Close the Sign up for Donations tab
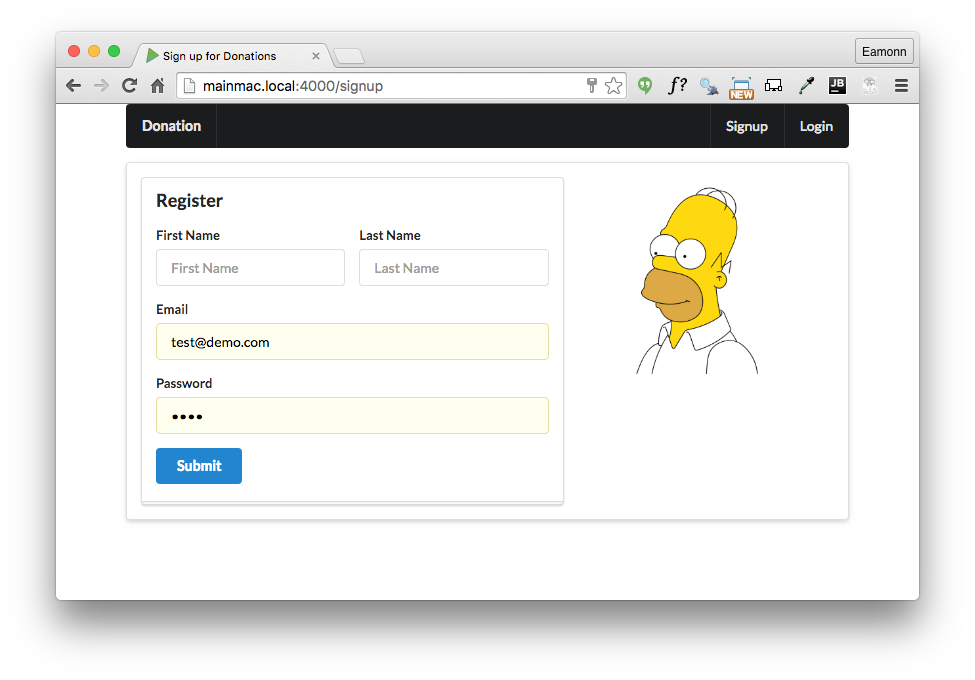Viewport: 975px width, 680px height. (316, 56)
